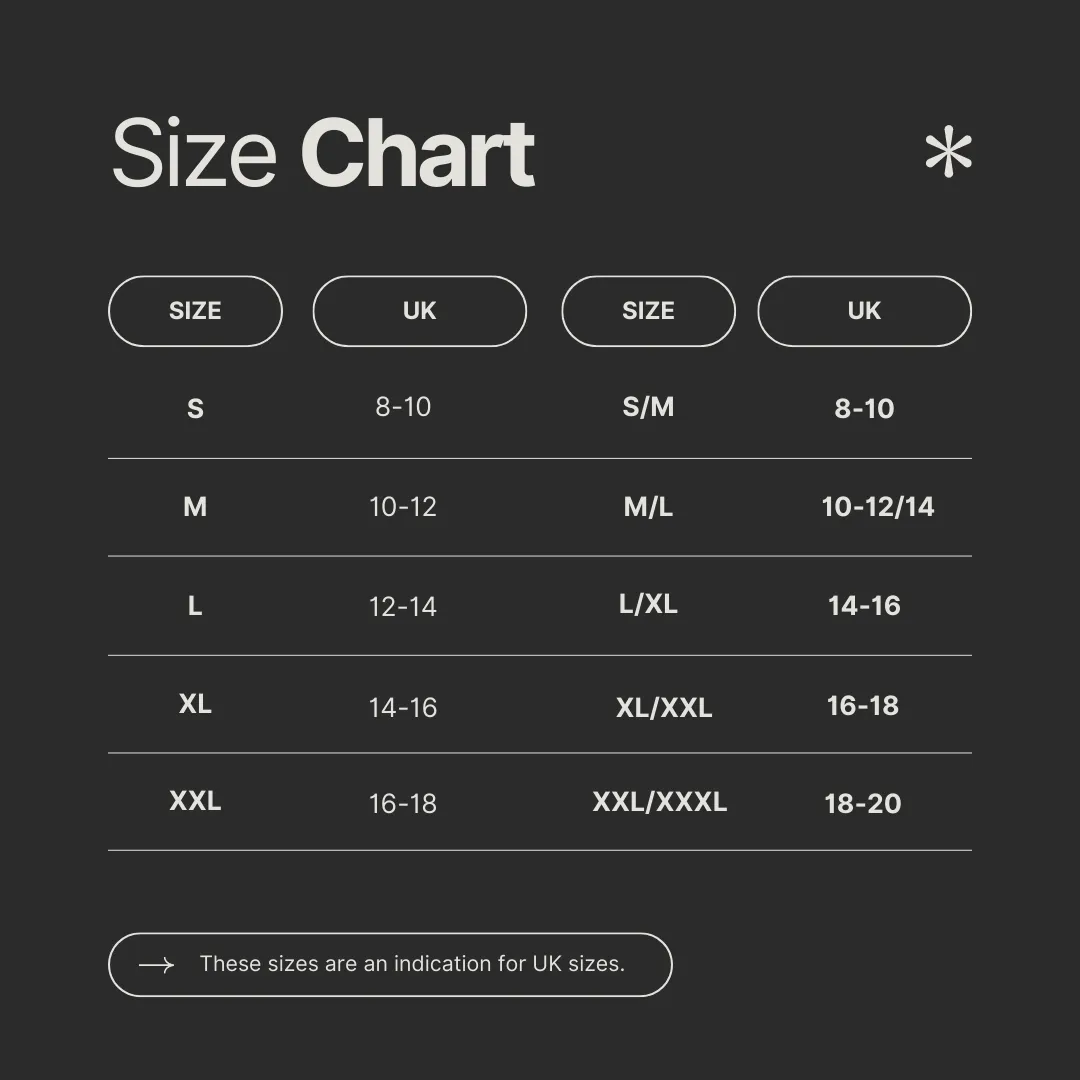Viewport: 1080px width, 1080px height.
Task: Select the single L size label
Action: point(195,606)
